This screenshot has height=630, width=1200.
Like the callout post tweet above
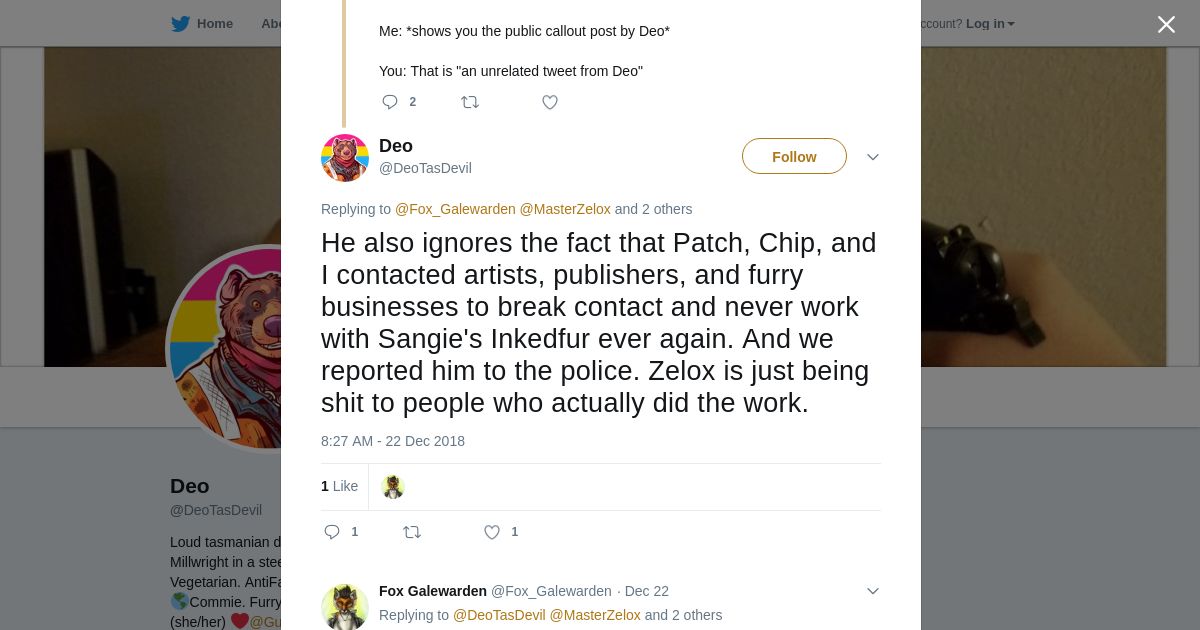[x=550, y=102]
